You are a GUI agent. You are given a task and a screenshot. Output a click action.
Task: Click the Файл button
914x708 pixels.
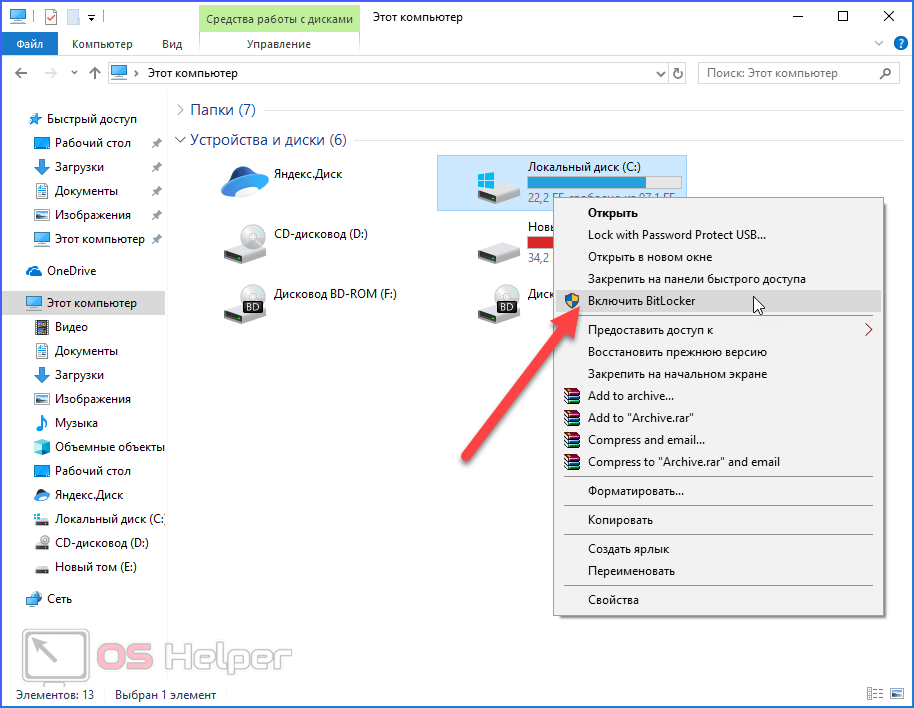click(30, 44)
